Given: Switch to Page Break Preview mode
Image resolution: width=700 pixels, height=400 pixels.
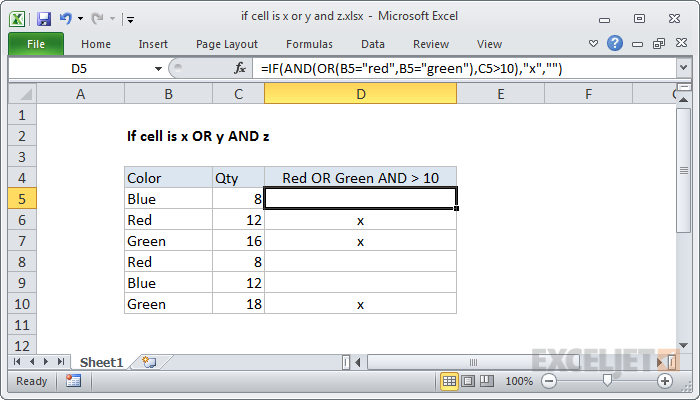Looking at the screenshot, I should [489, 381].
